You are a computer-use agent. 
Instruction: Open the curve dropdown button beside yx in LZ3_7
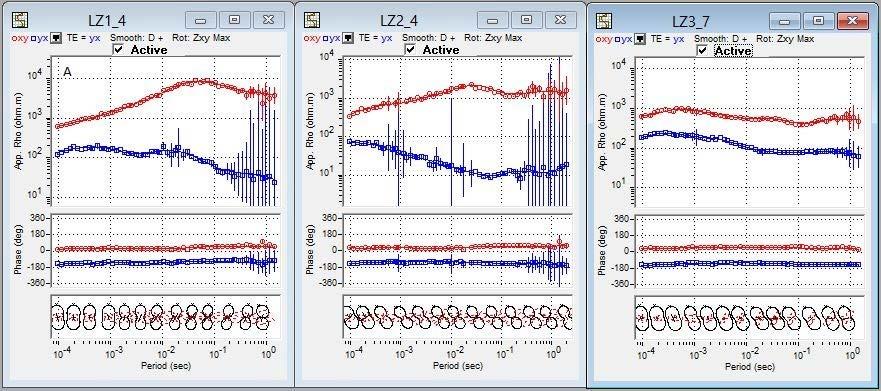click(641, 39)
